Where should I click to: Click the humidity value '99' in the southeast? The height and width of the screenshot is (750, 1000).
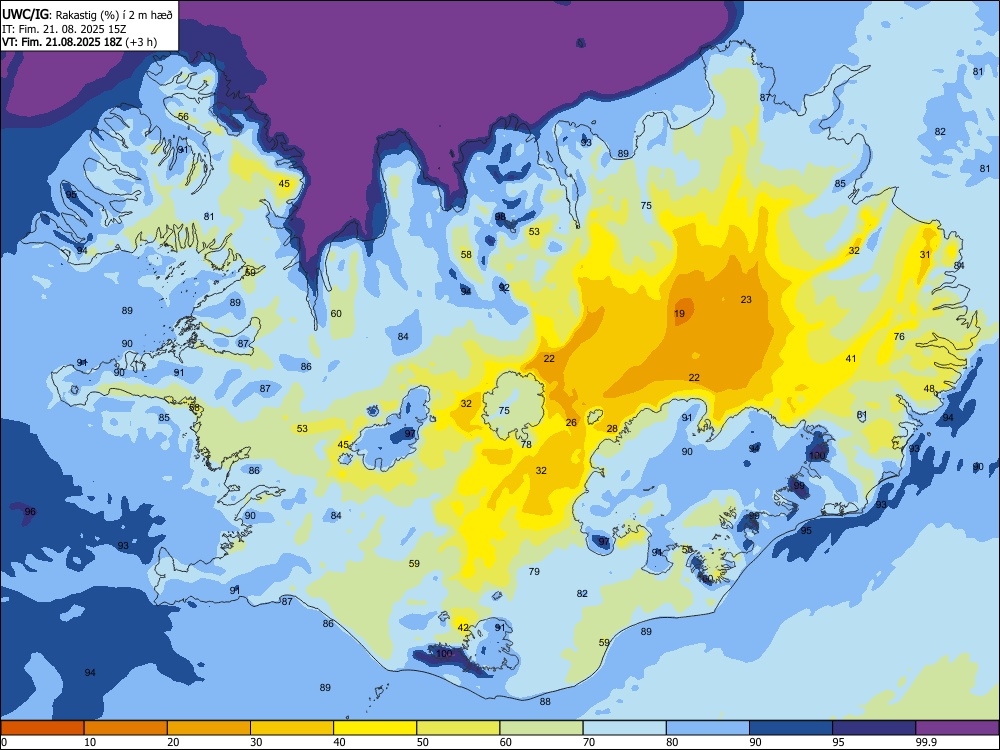pyautogui.click(x=799, y=485)
